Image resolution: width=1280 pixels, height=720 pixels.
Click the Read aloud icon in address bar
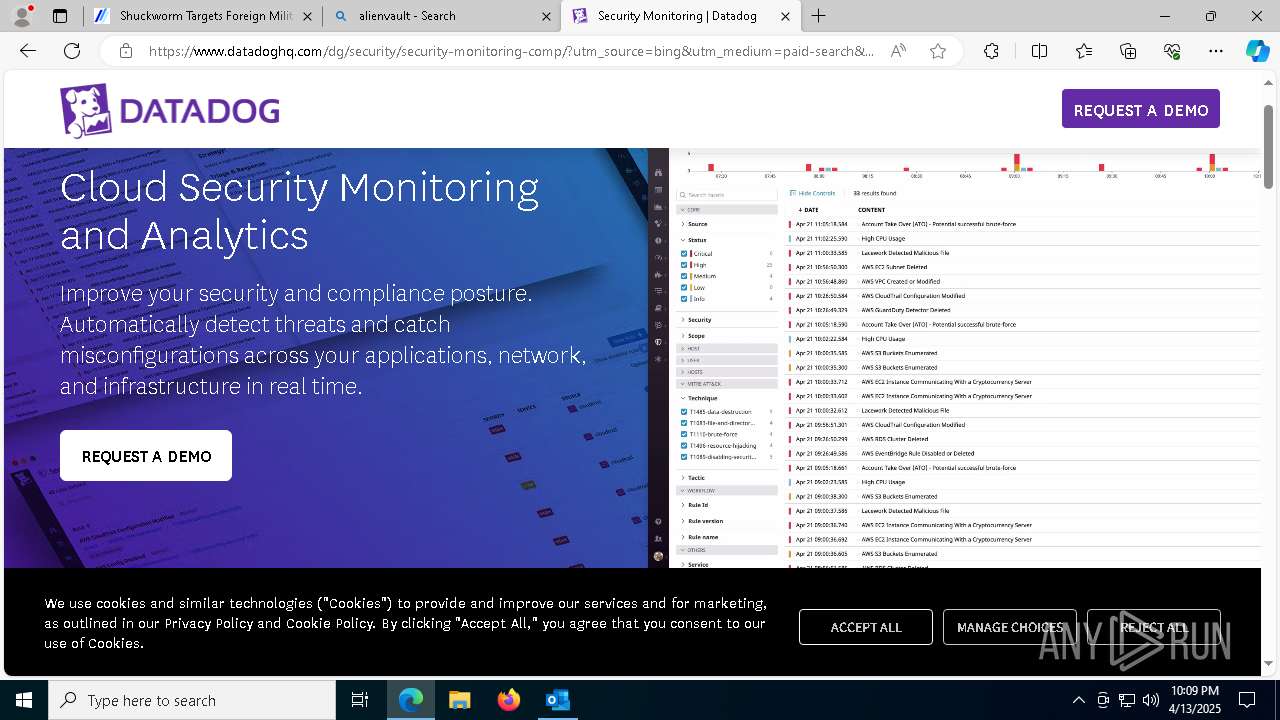pyautogui.click(x=898, y=51)
